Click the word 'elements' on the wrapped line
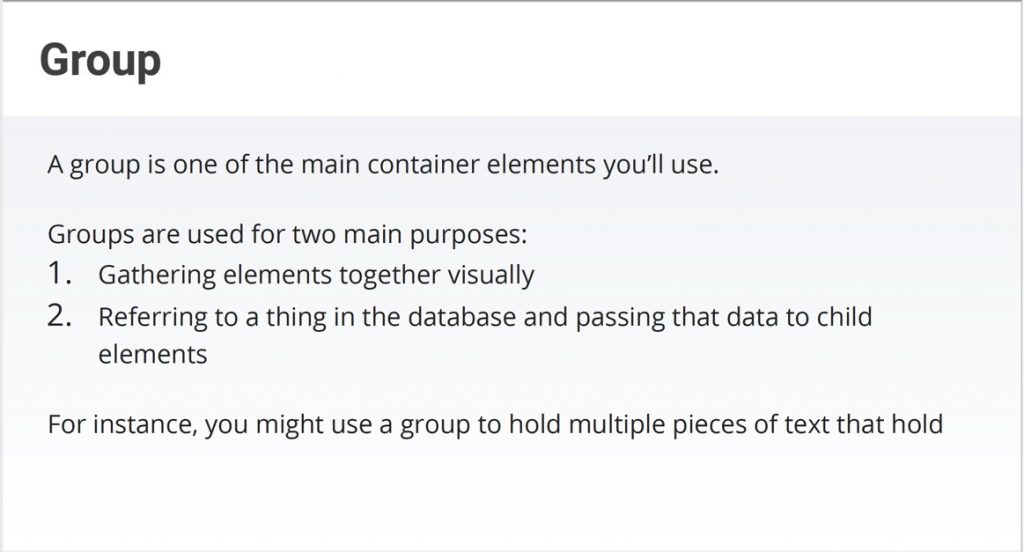This screenshot has width=1024, height=552. (153, 355)
